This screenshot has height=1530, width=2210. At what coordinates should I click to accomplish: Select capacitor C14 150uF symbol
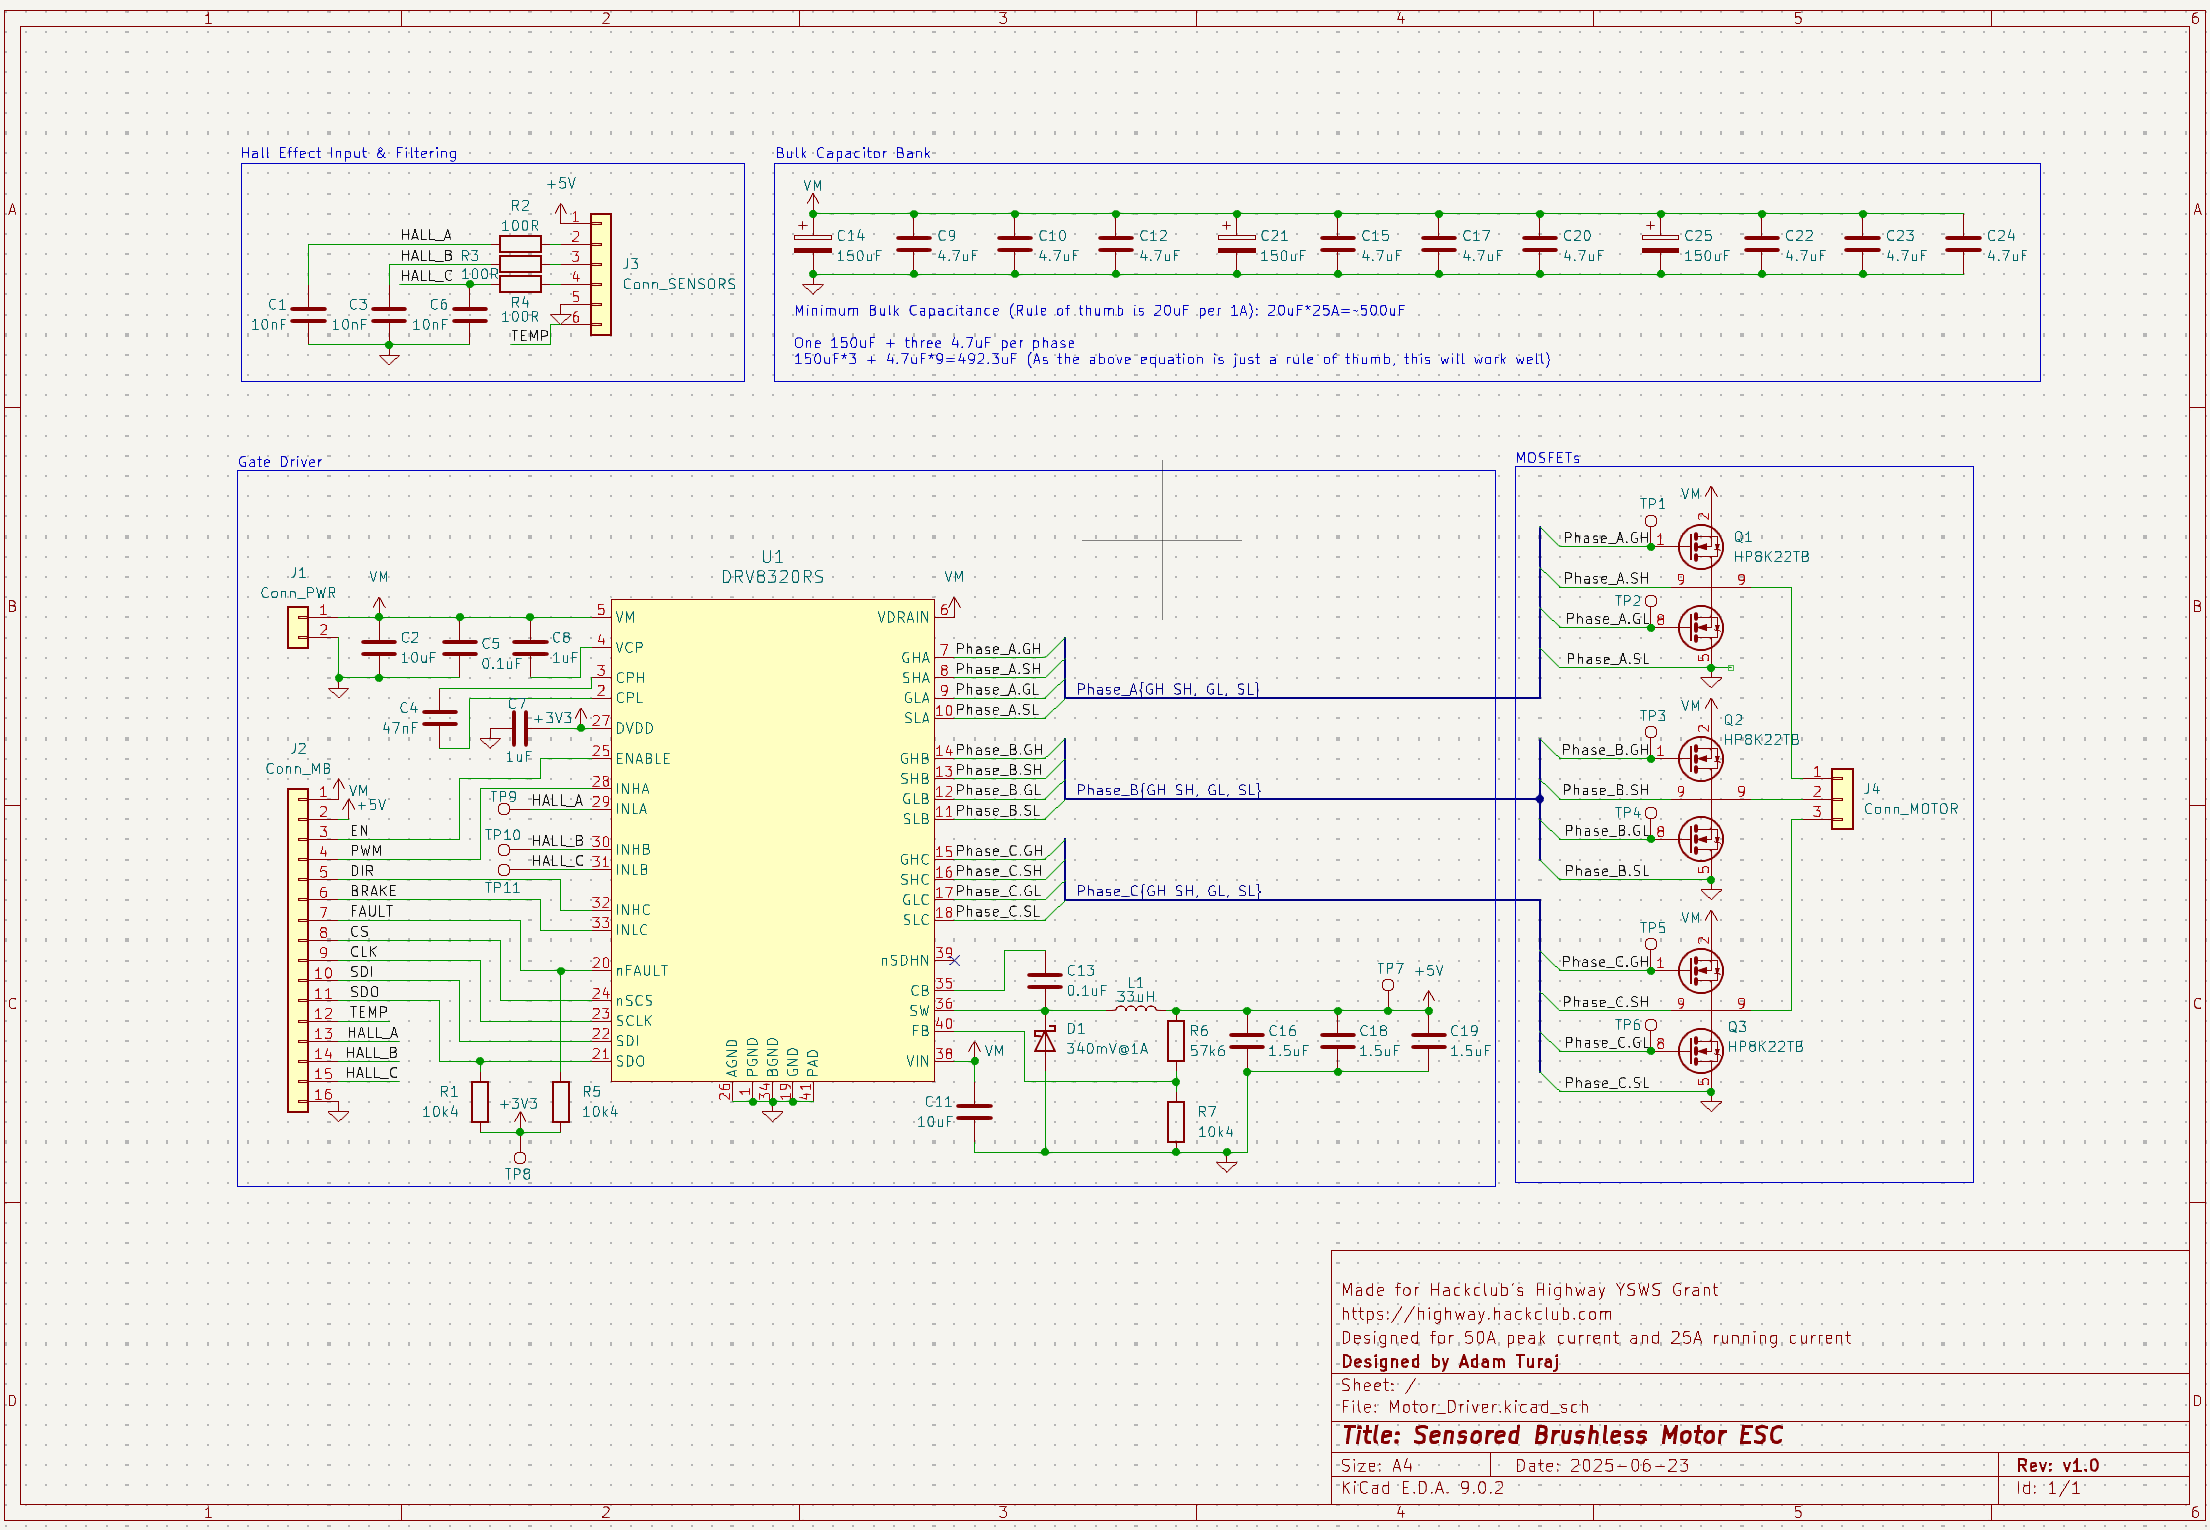point(813,244)
